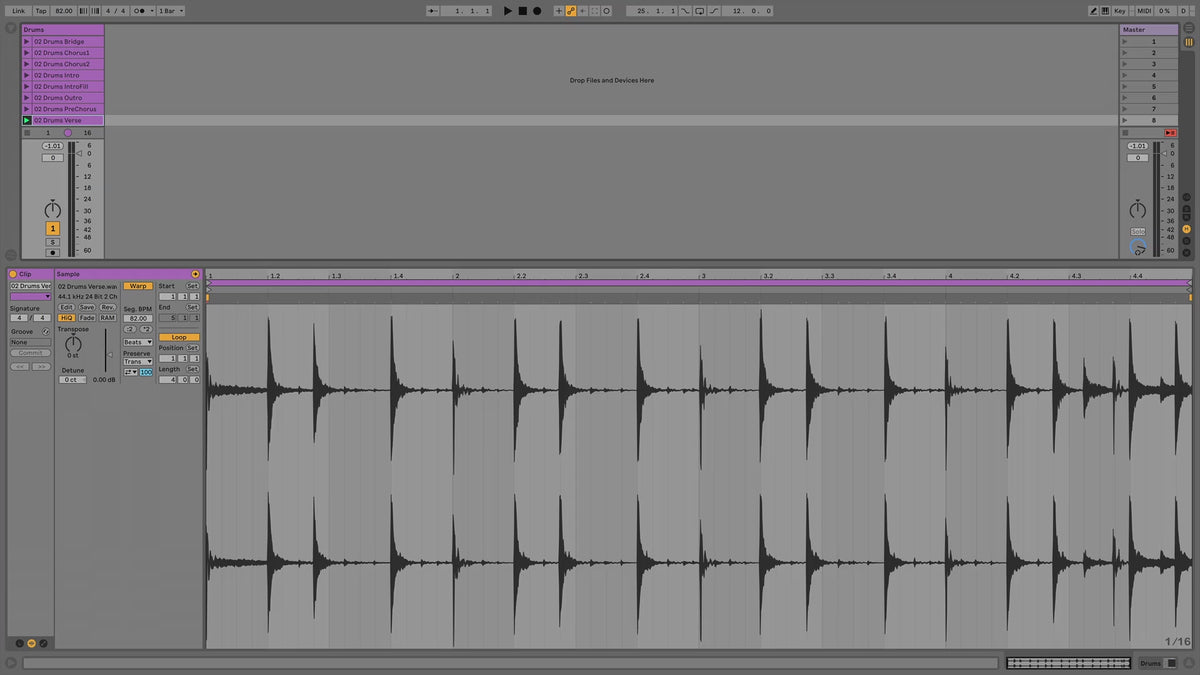The height and width of the screenshot is (675, 1200).
Task: Toggle the metronome button
Action: point(139,11)
